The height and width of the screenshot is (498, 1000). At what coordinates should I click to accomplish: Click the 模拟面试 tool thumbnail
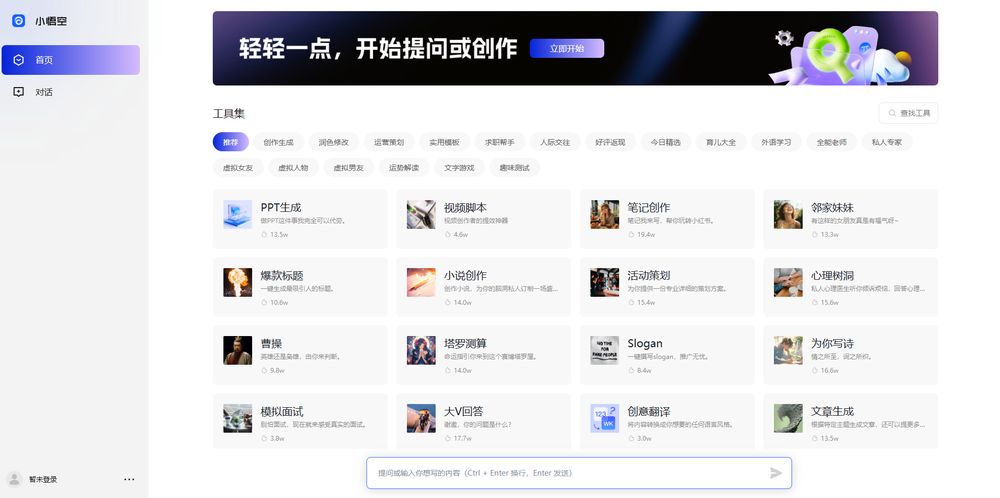tap(237, 418)
